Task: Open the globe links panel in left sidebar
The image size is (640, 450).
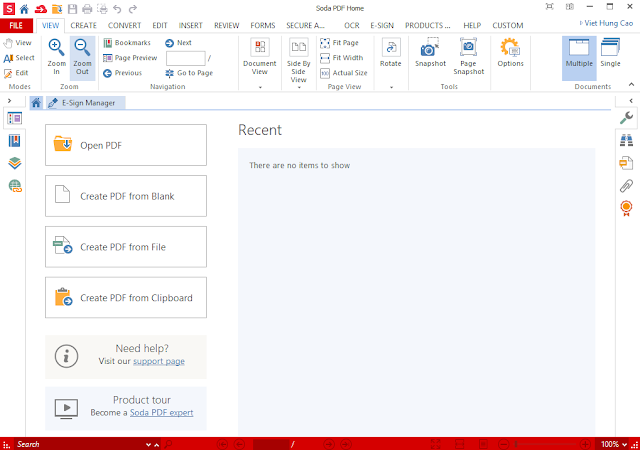Action: pyautogui.click(x=15, y=186)
